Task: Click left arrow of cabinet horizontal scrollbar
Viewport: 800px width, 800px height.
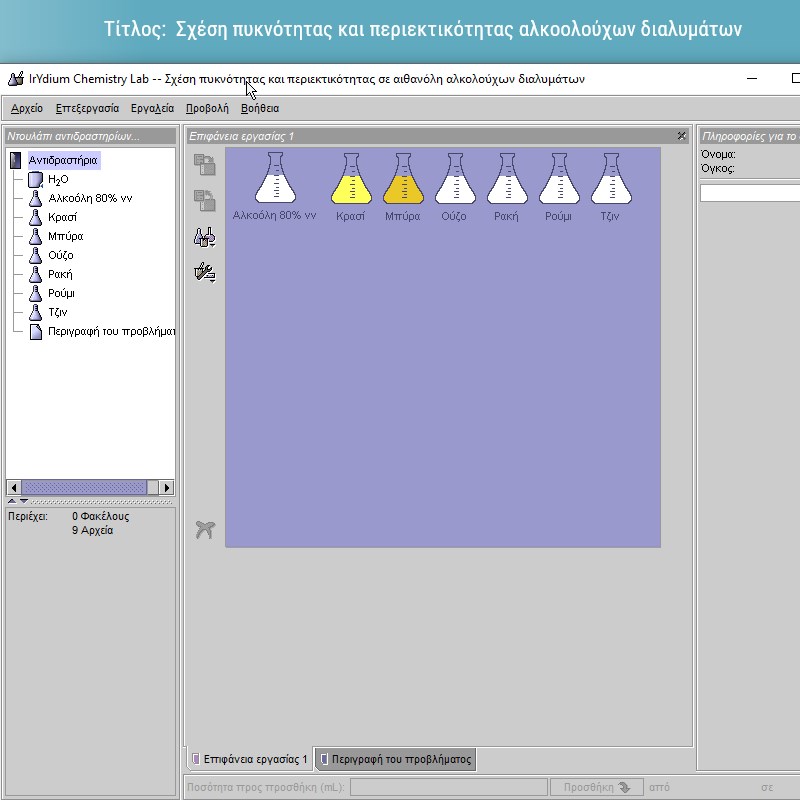Action: 14,487
